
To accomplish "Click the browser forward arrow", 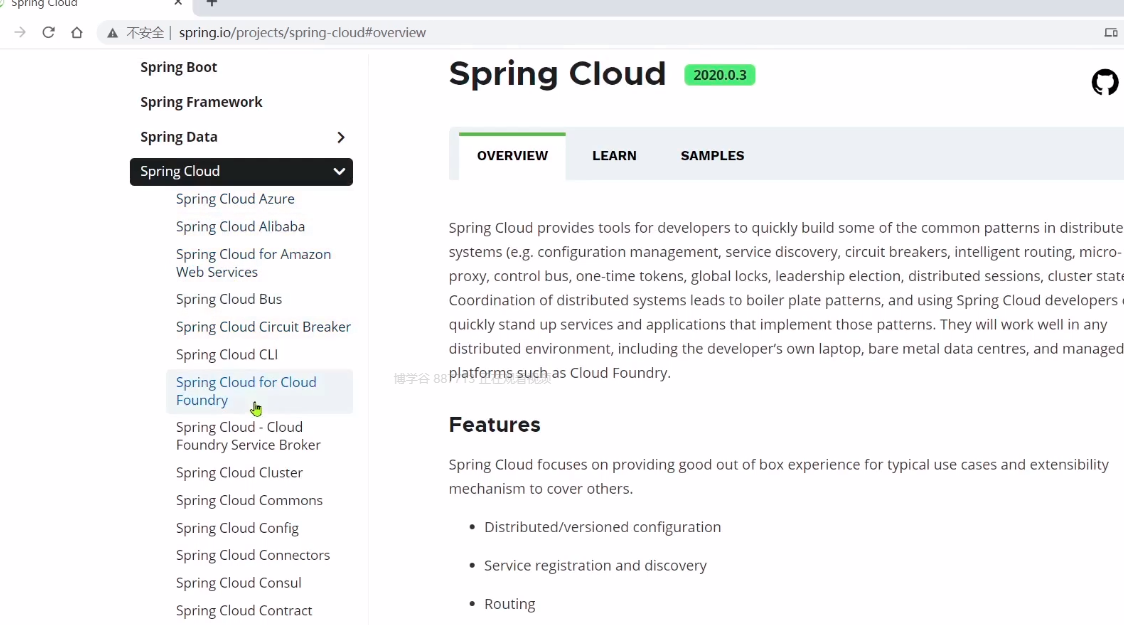I will [x=20, y=32].
